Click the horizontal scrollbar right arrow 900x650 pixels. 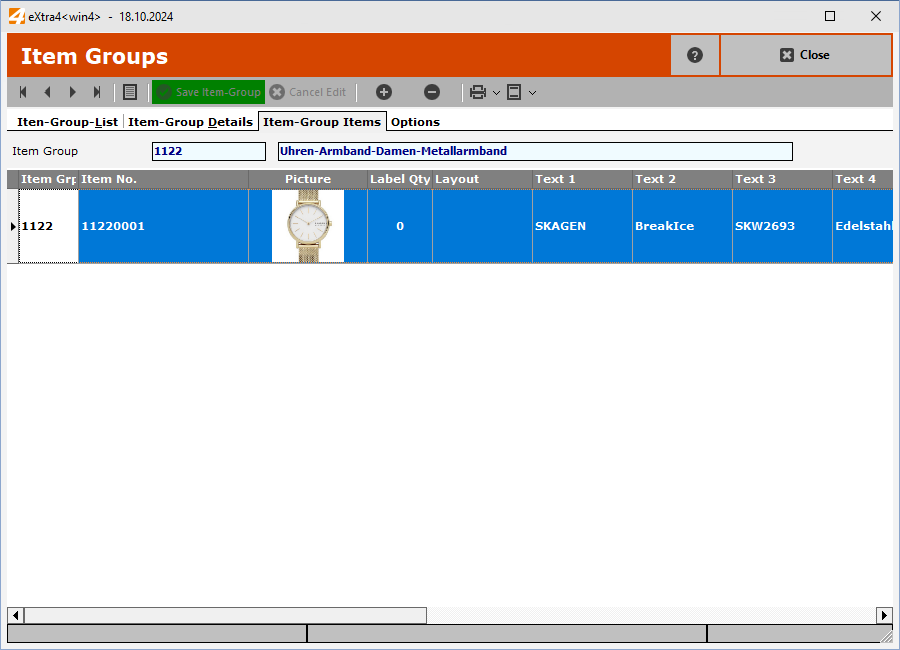pos(884,615)
